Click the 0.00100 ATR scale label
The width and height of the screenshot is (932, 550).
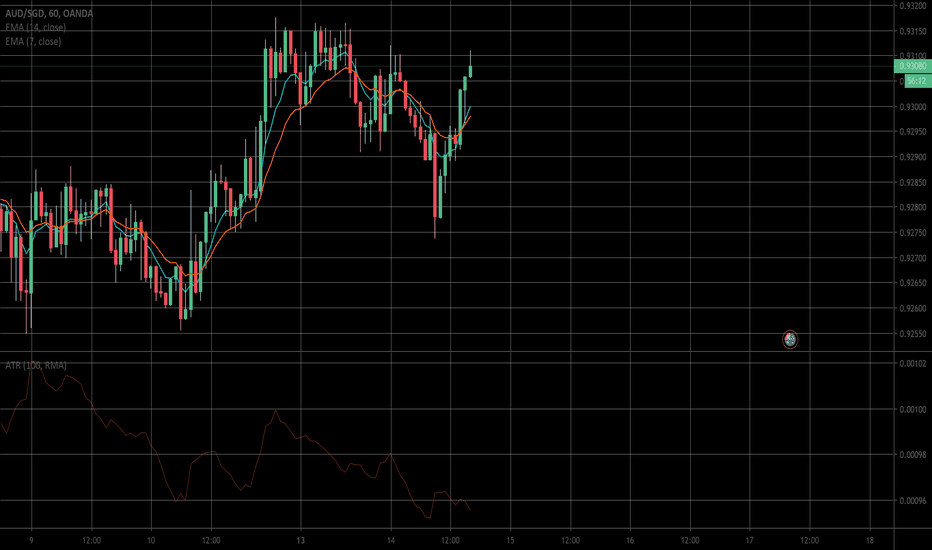pos(911,409)
